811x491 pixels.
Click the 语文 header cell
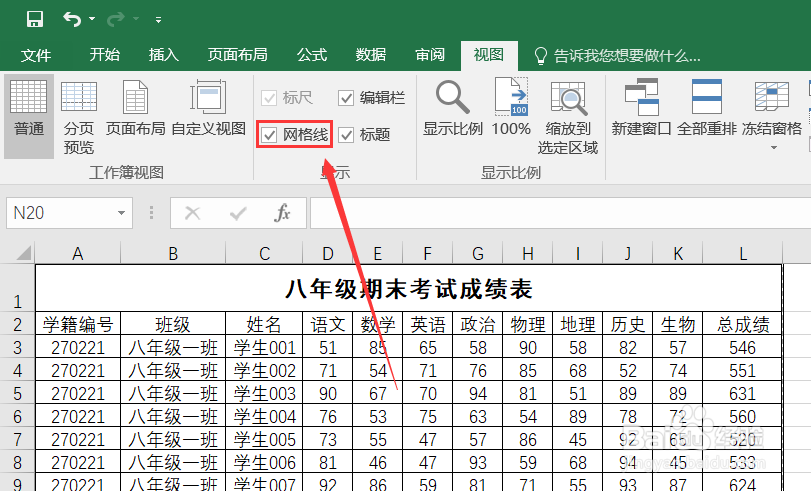click(327, 324)
